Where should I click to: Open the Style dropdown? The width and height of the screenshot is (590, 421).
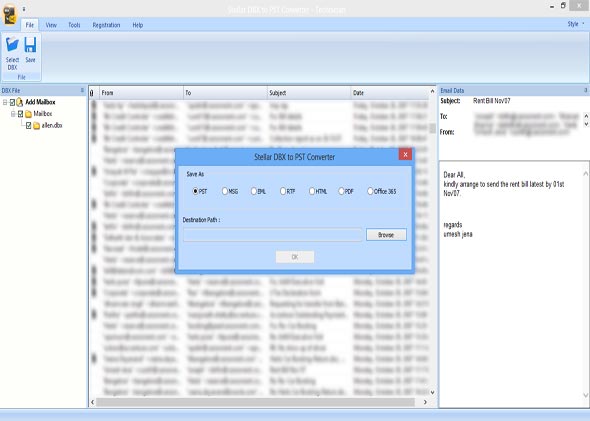(576, 24)
